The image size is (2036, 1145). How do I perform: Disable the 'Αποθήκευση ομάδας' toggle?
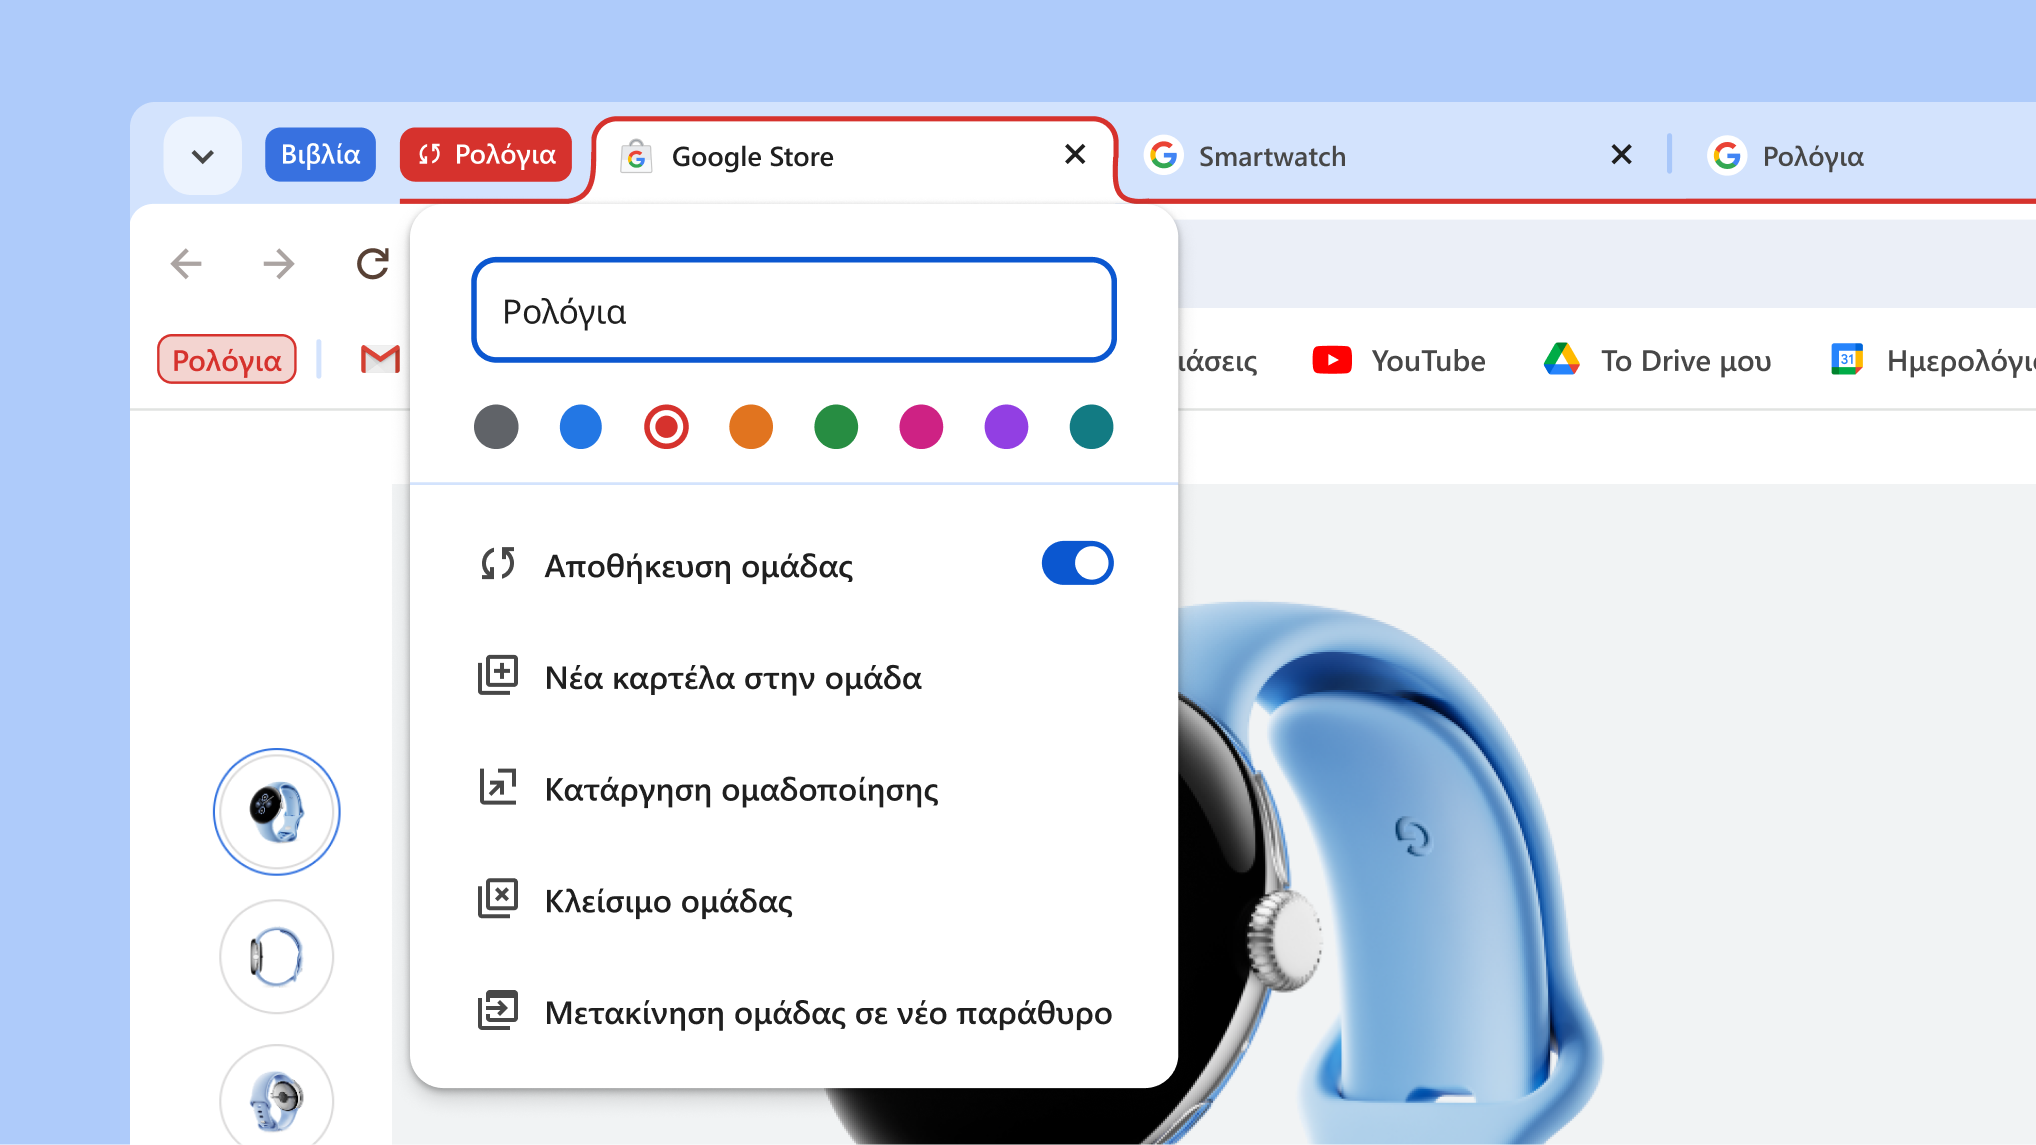point(1077,563)
